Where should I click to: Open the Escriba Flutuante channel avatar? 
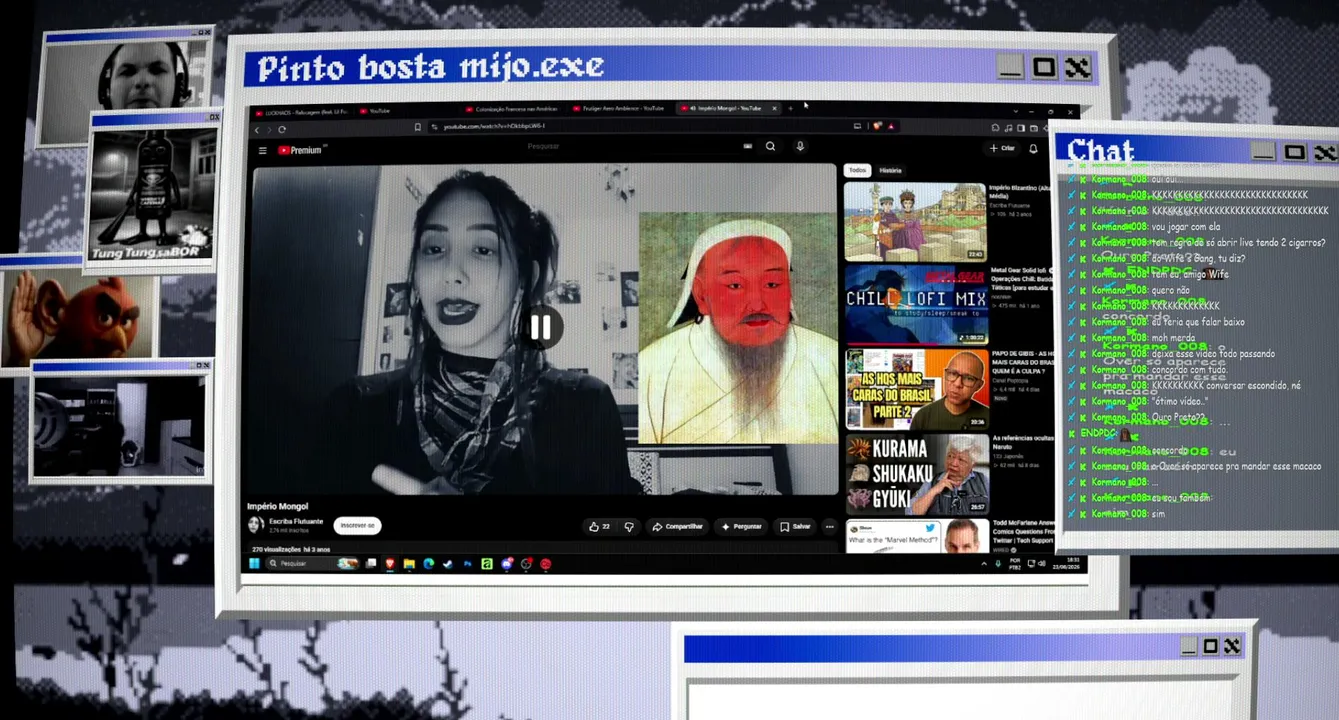256,525
